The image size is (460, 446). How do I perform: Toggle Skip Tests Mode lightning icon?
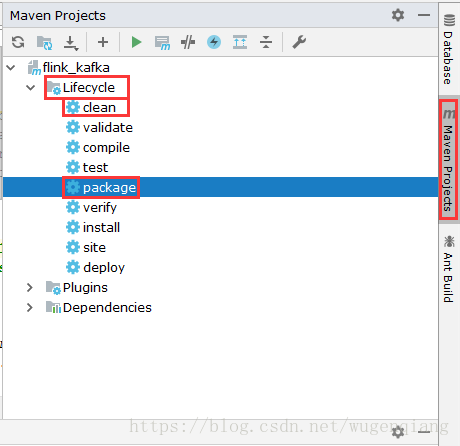click(214, 42)
